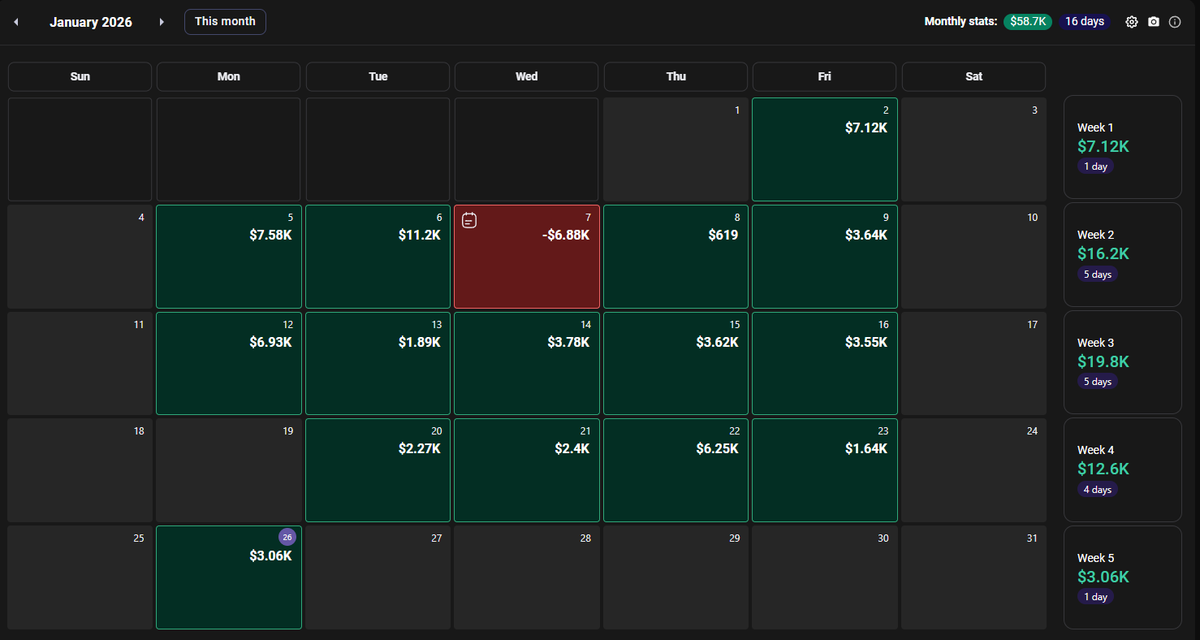Select empty January 28 day cell
This screenshot has width=1200, height=640.
pos(527,577)
